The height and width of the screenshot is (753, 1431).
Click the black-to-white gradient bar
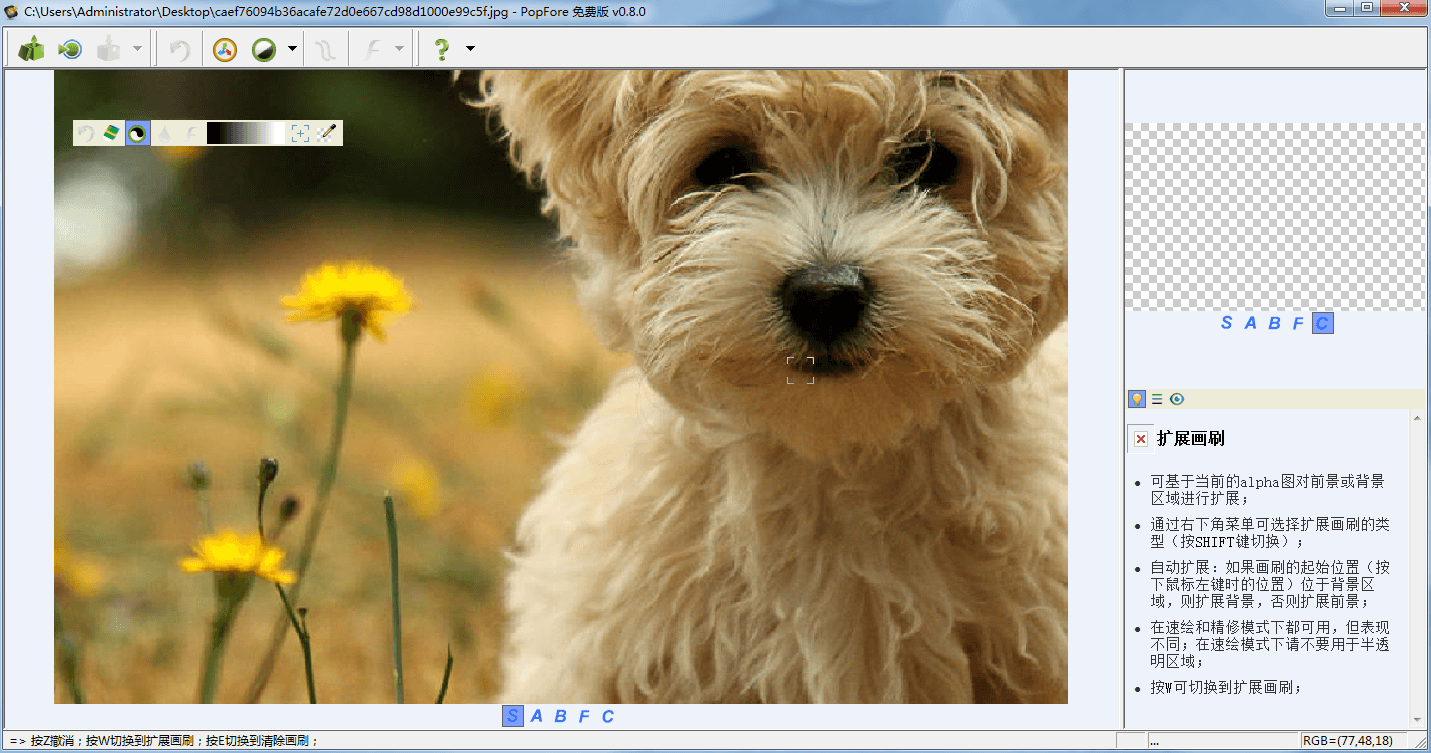pos(246,133)
